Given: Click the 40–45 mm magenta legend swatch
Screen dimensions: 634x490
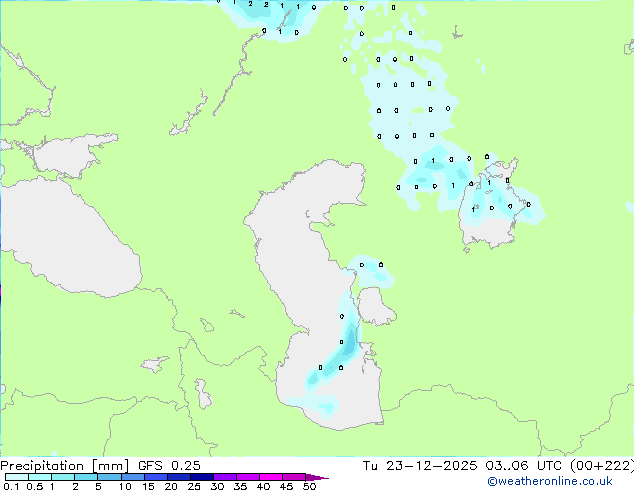Looking at the screenshot, I should coord(271,477).
